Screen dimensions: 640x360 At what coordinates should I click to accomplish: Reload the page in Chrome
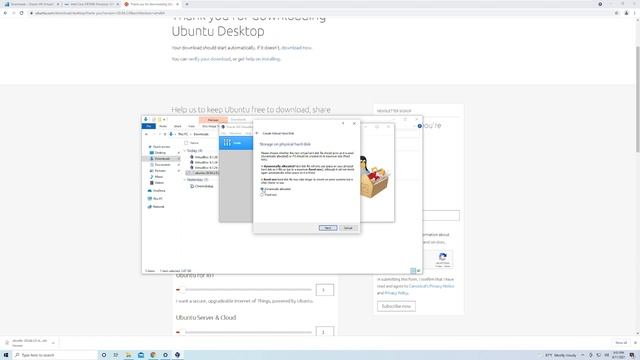tap(21, 13)
